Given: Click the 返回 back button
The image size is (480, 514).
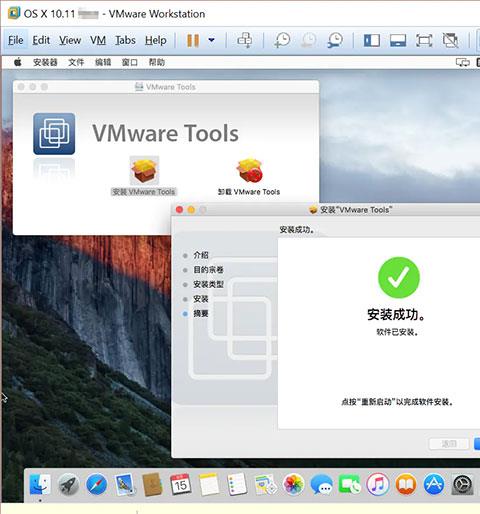Looking at the screenshot, I should pyautogui.click(x=449, y=444).
